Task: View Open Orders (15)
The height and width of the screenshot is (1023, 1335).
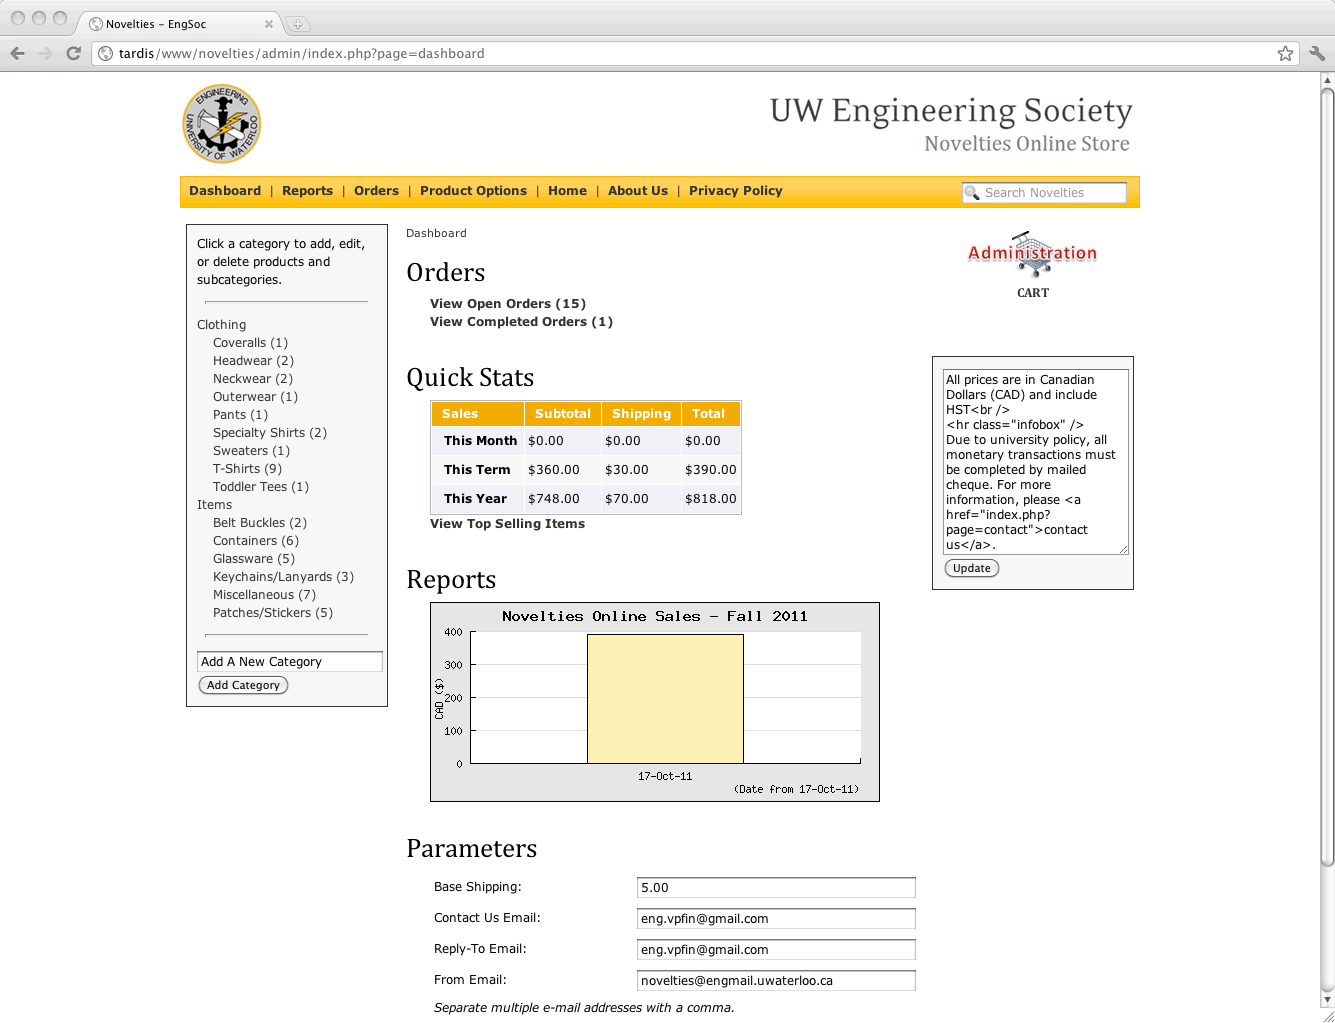Action: click(x=508, y=304)
